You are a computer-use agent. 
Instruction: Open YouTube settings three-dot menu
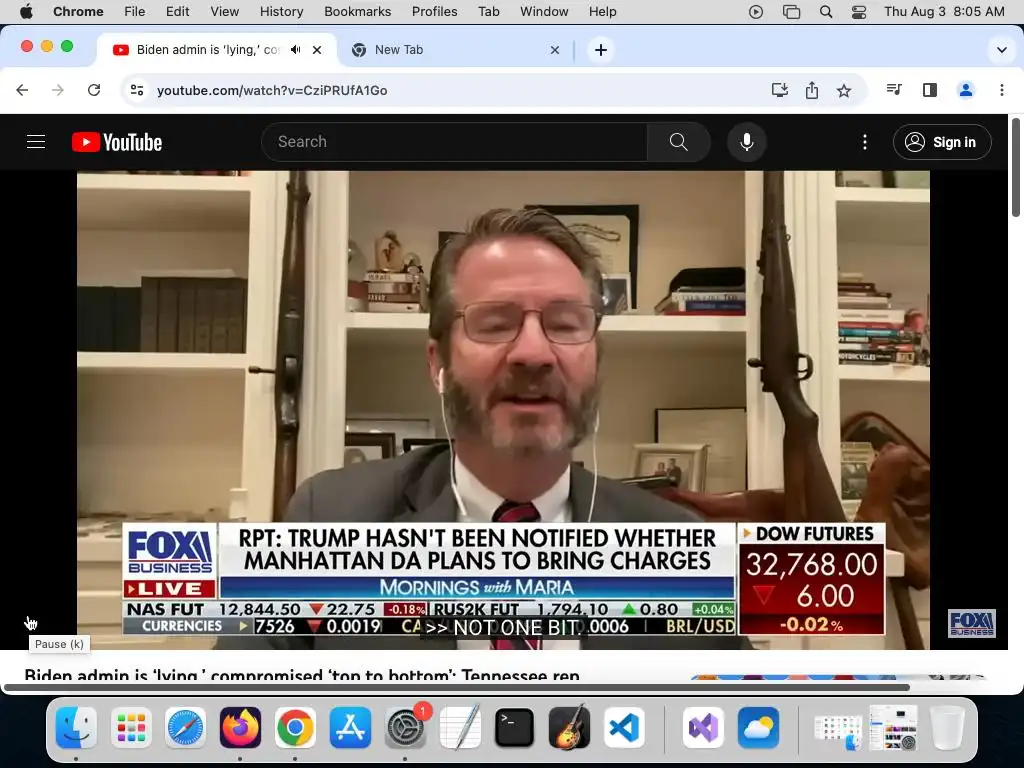coord(865,142)
